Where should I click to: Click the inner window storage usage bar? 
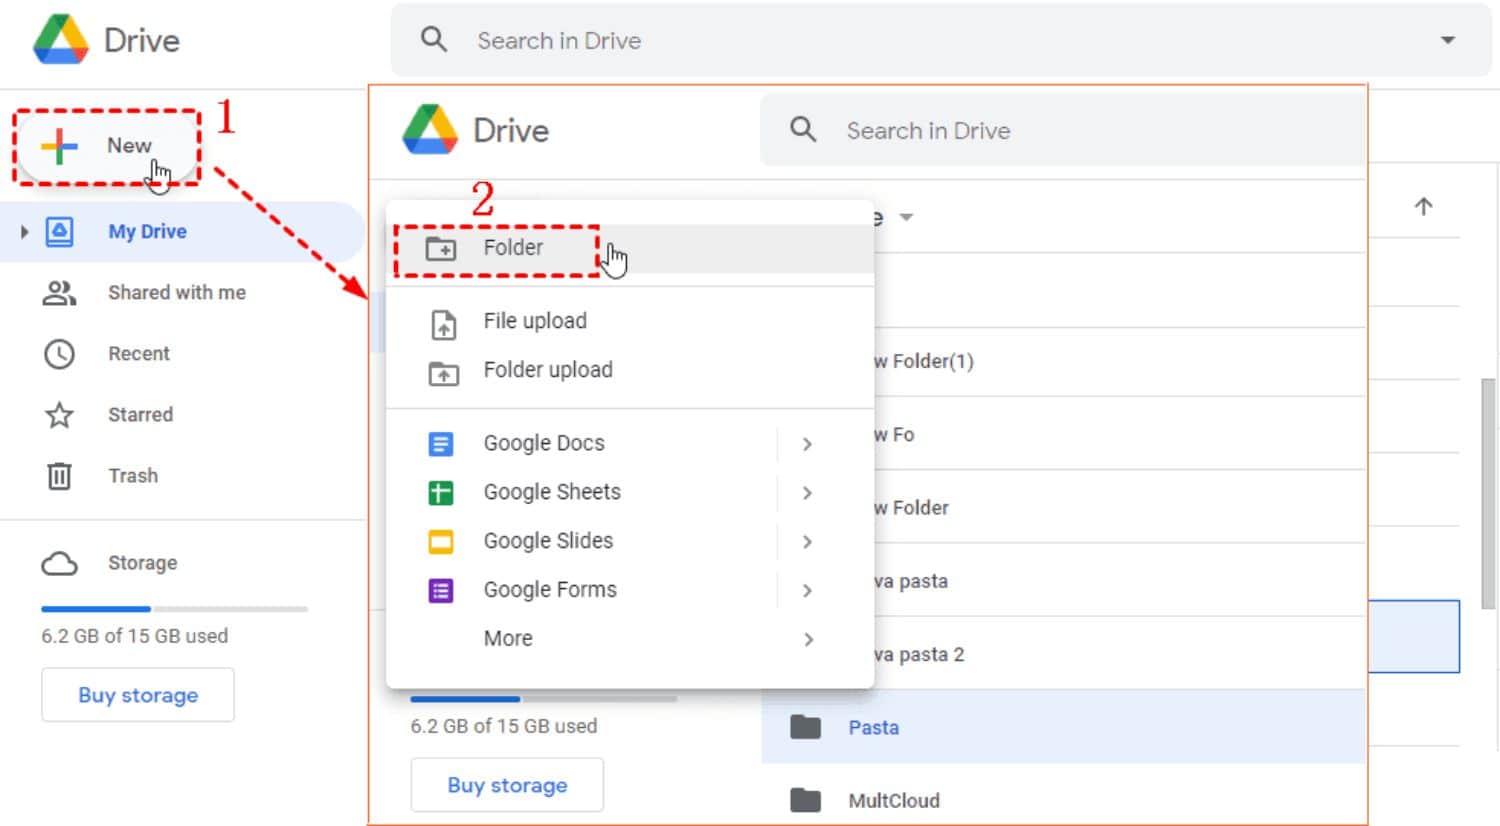543,698
